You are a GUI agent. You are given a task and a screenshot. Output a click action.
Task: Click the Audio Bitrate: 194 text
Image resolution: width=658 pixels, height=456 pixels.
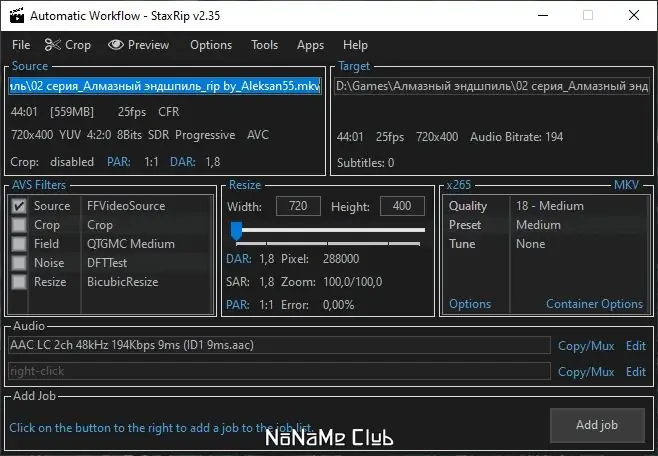tap(517, 137)
